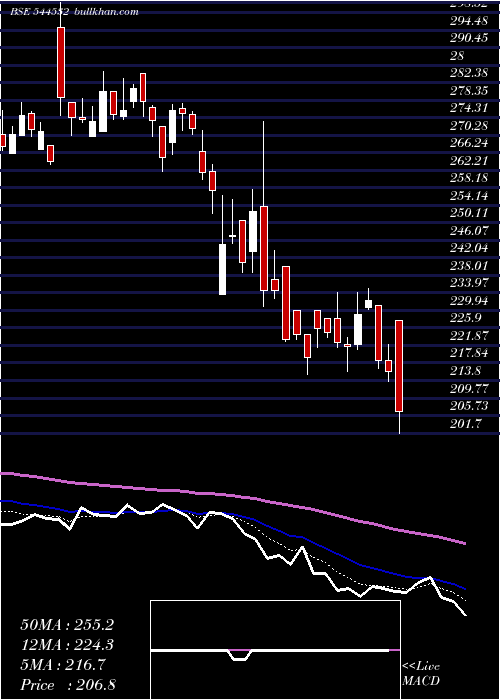Click the 12MA : 224.3 readout
500x700 pixels.
(67, 645)
